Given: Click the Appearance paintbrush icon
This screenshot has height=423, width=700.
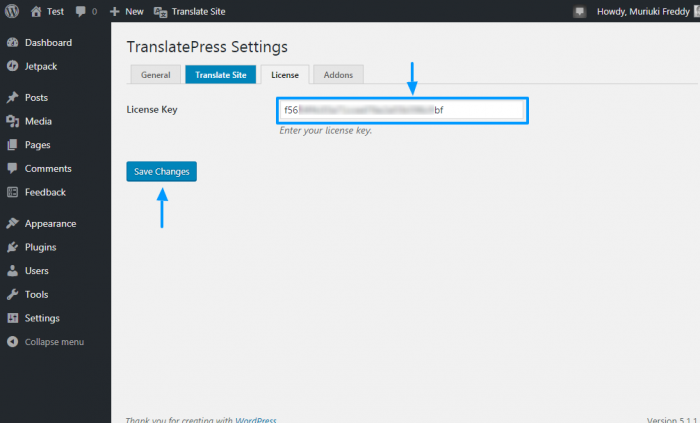Looking at the screenshot, I should (x=12, y=224).
